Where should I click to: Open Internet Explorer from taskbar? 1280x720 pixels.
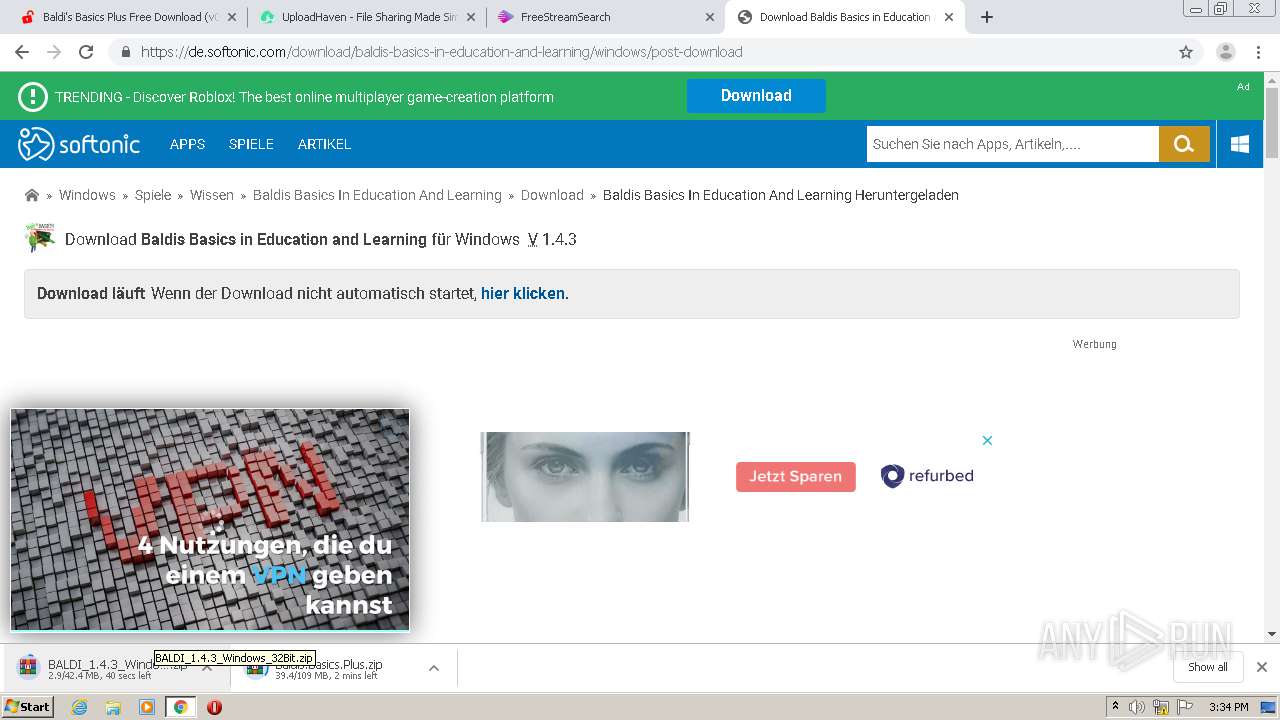[x=80, y=707]
